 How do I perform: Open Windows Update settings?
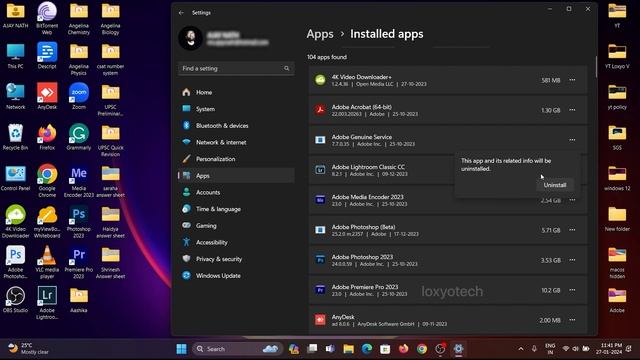(236, 276)
